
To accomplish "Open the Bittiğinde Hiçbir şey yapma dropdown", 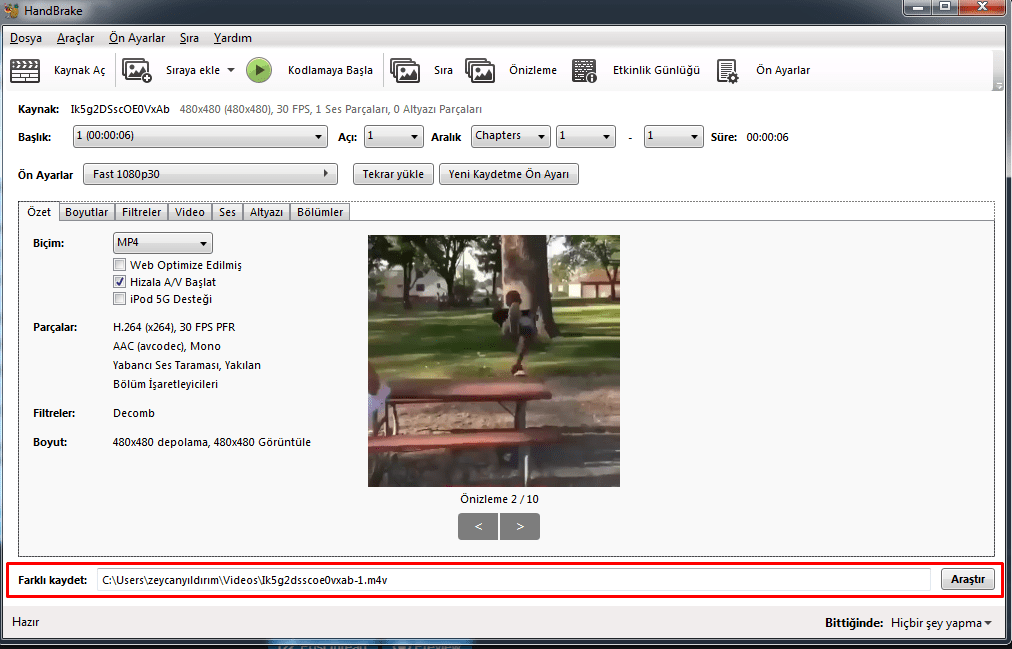I will pos(941,623).
